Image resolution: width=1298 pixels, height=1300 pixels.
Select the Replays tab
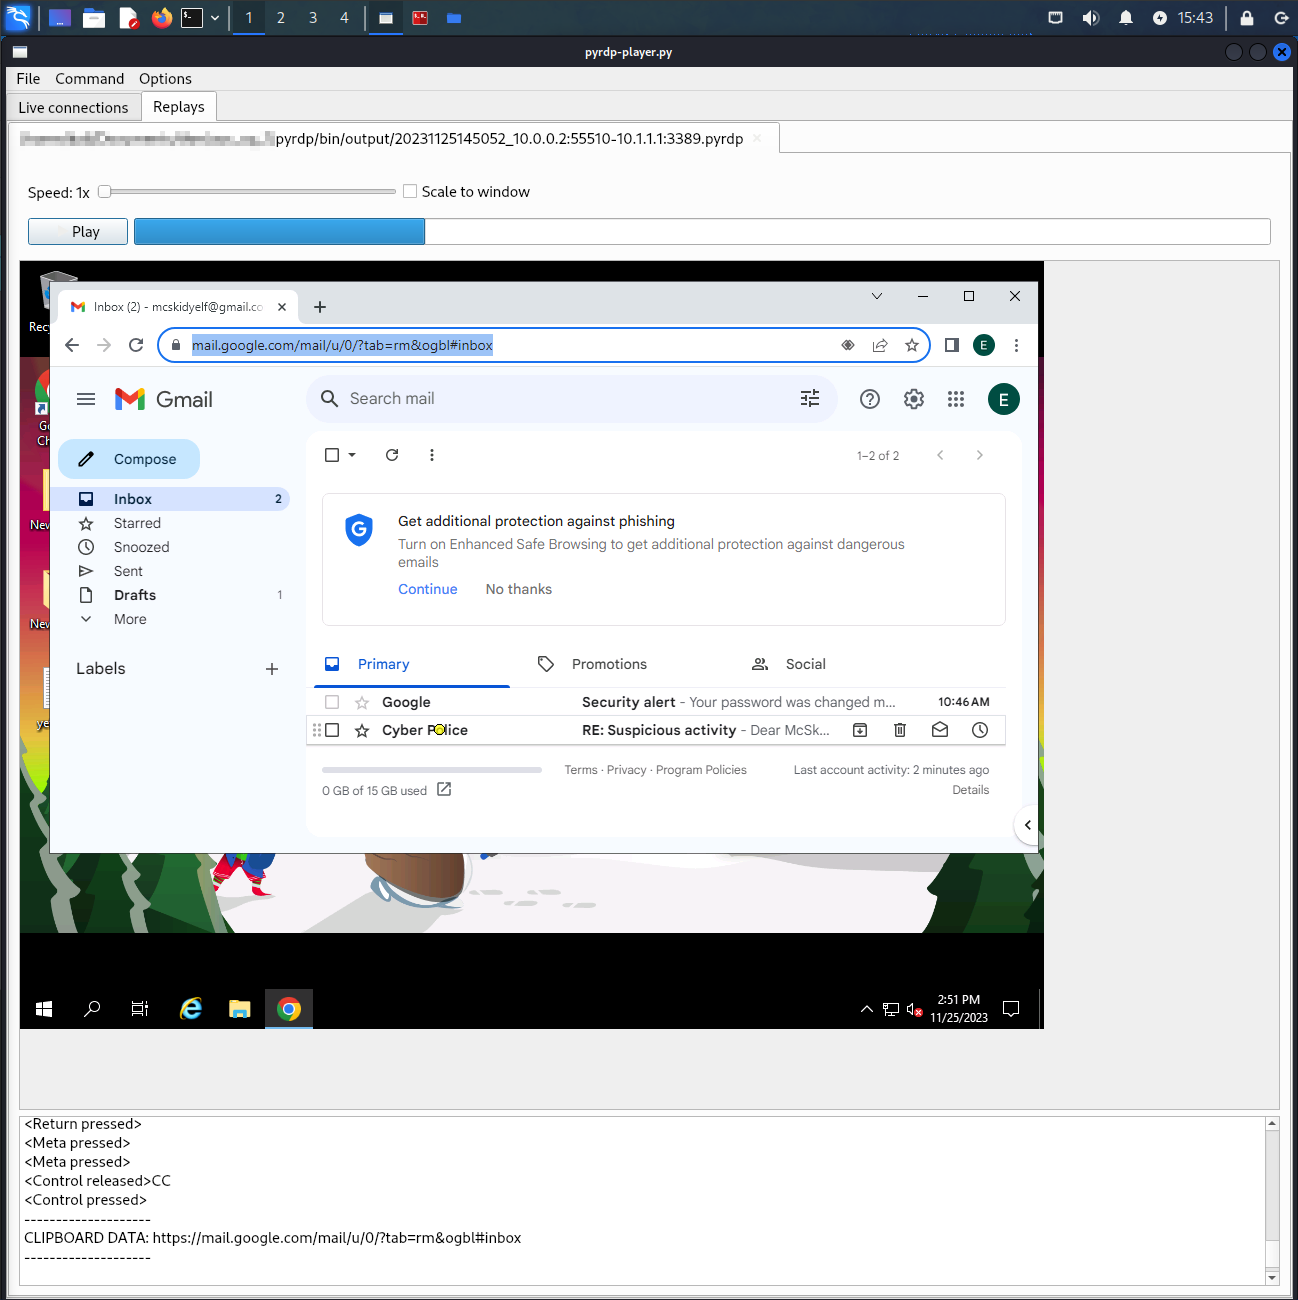(x=179, y=107)
